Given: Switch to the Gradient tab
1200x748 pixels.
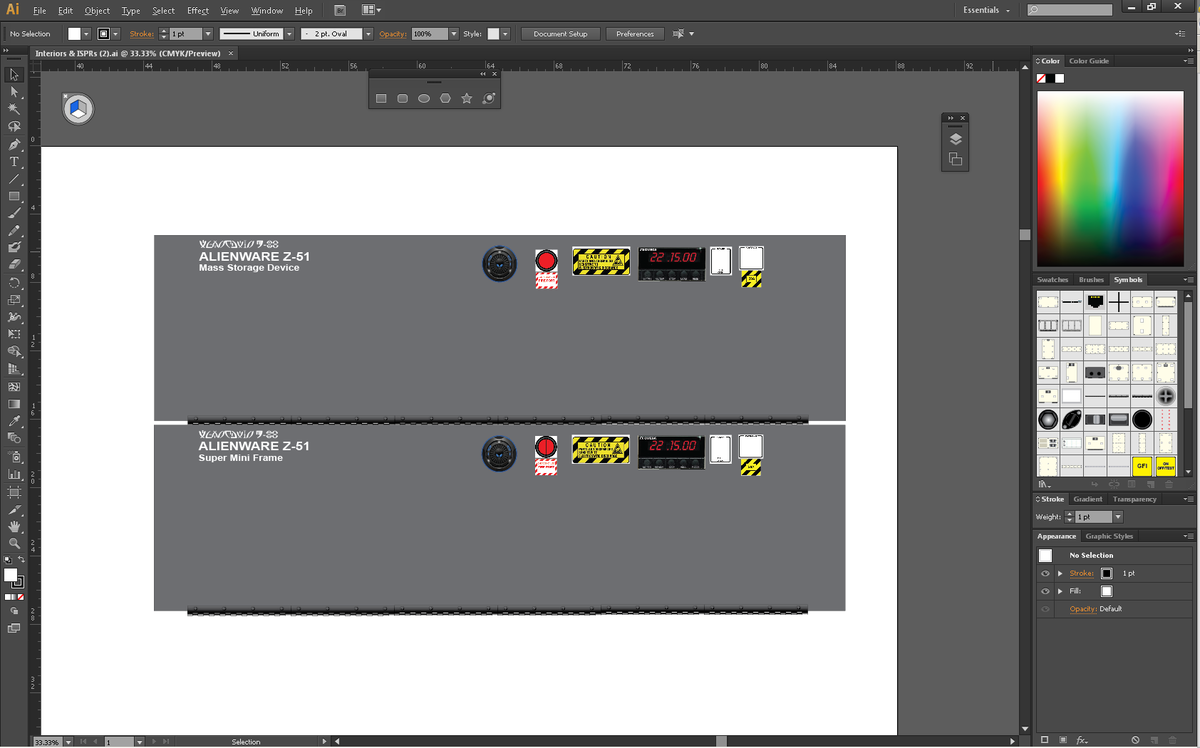Looking at the screenshot, I should pyautogui.click(x=1087, y=499).
